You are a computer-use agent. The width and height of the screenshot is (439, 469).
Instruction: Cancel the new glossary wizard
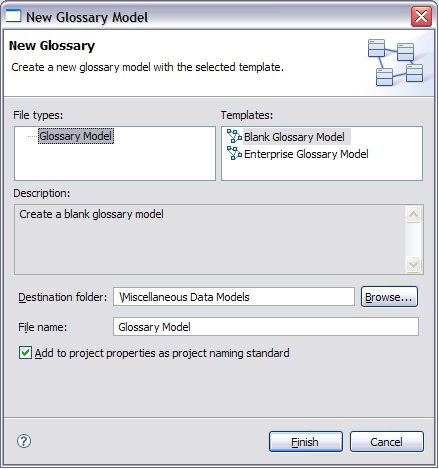pyautogui.click(x=387, y=442)
